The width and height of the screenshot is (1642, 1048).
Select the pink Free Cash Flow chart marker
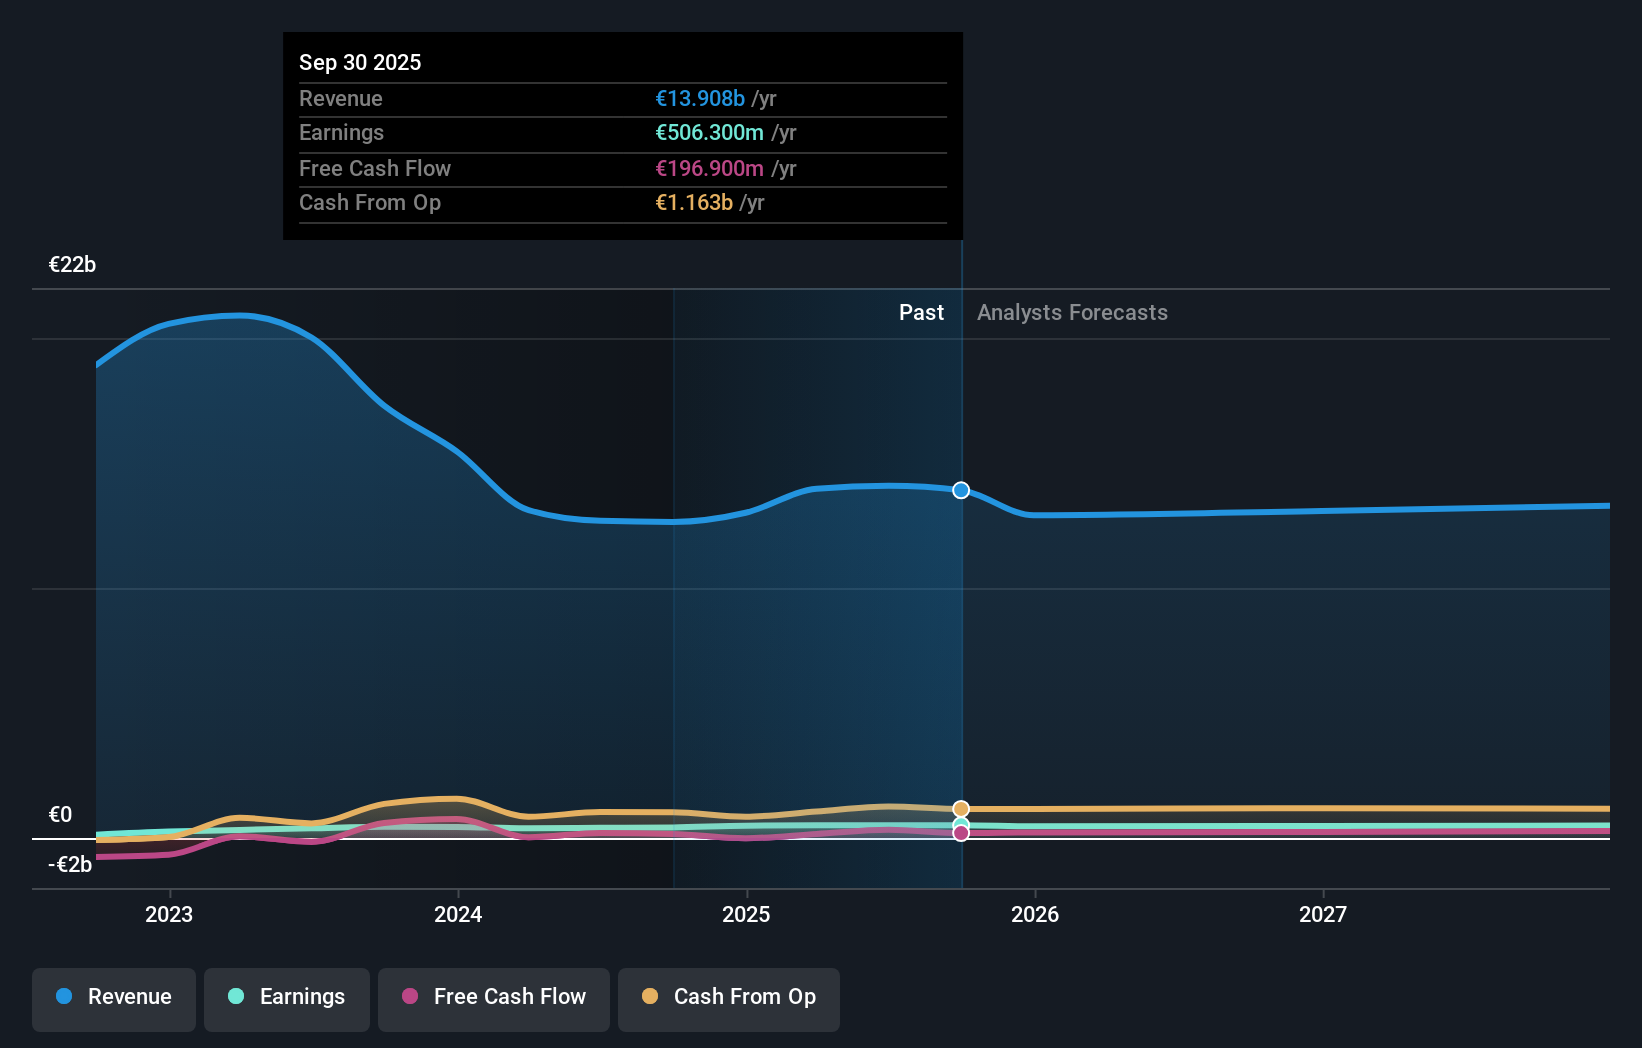(x=961, y=833)
